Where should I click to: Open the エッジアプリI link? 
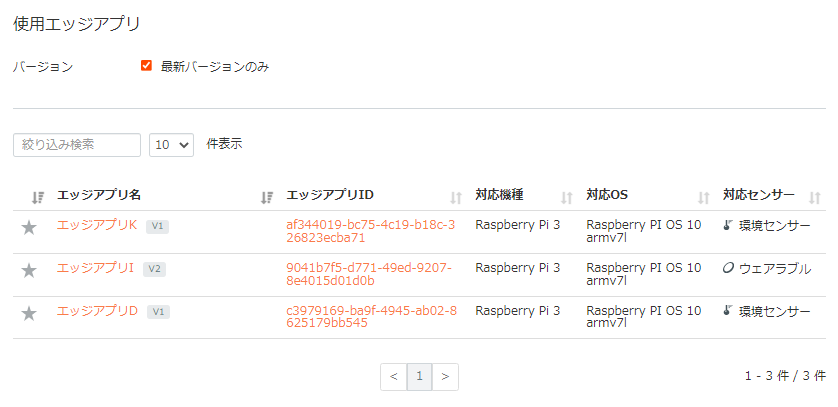(x=95, y=268)
